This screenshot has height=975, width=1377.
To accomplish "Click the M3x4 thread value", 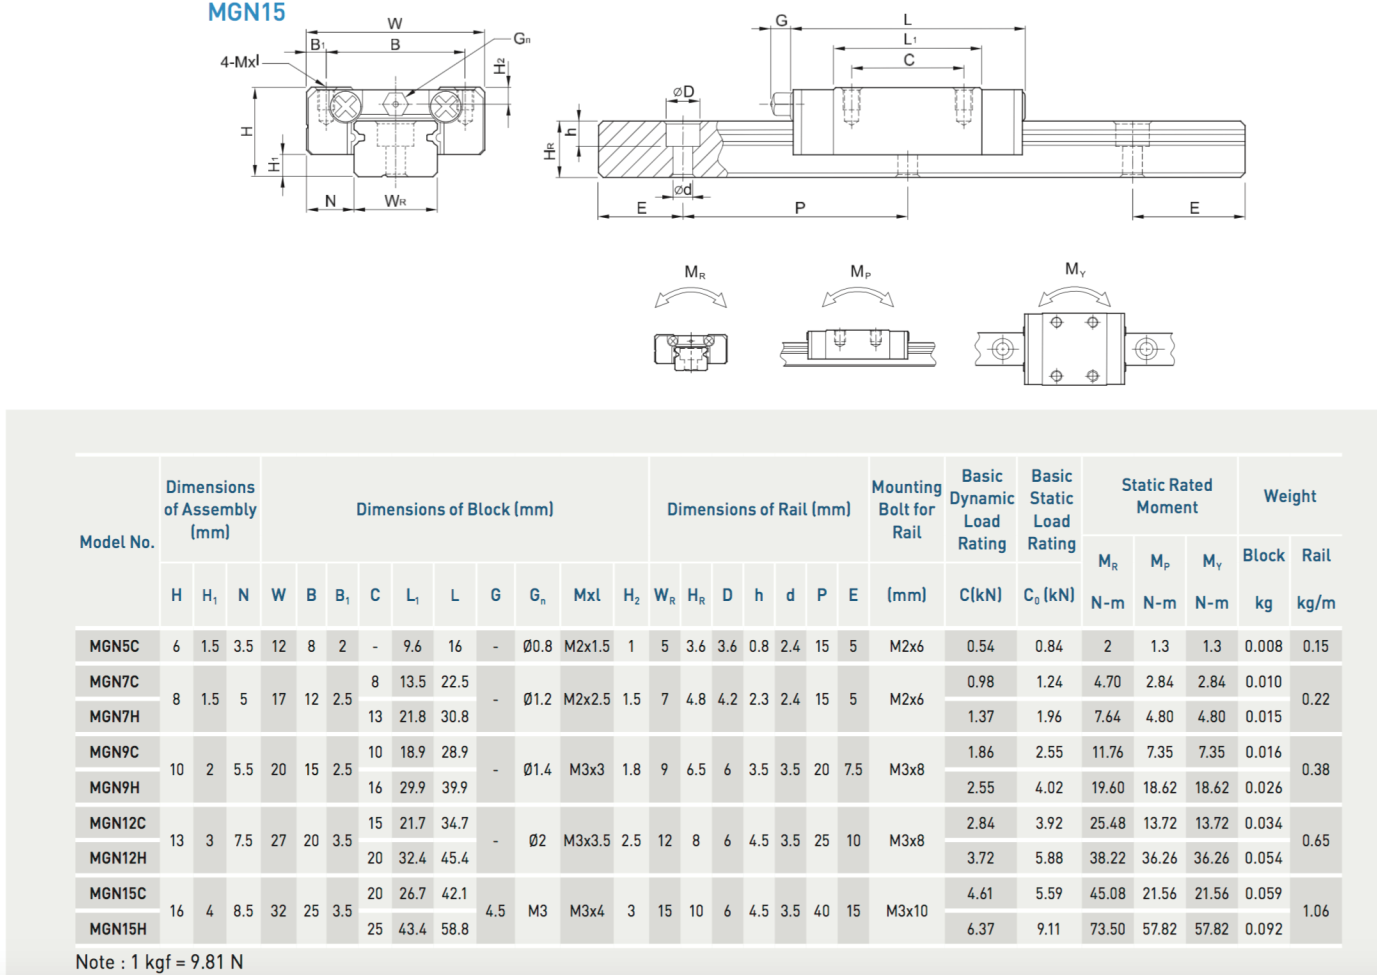I will (x=587, y=911).
